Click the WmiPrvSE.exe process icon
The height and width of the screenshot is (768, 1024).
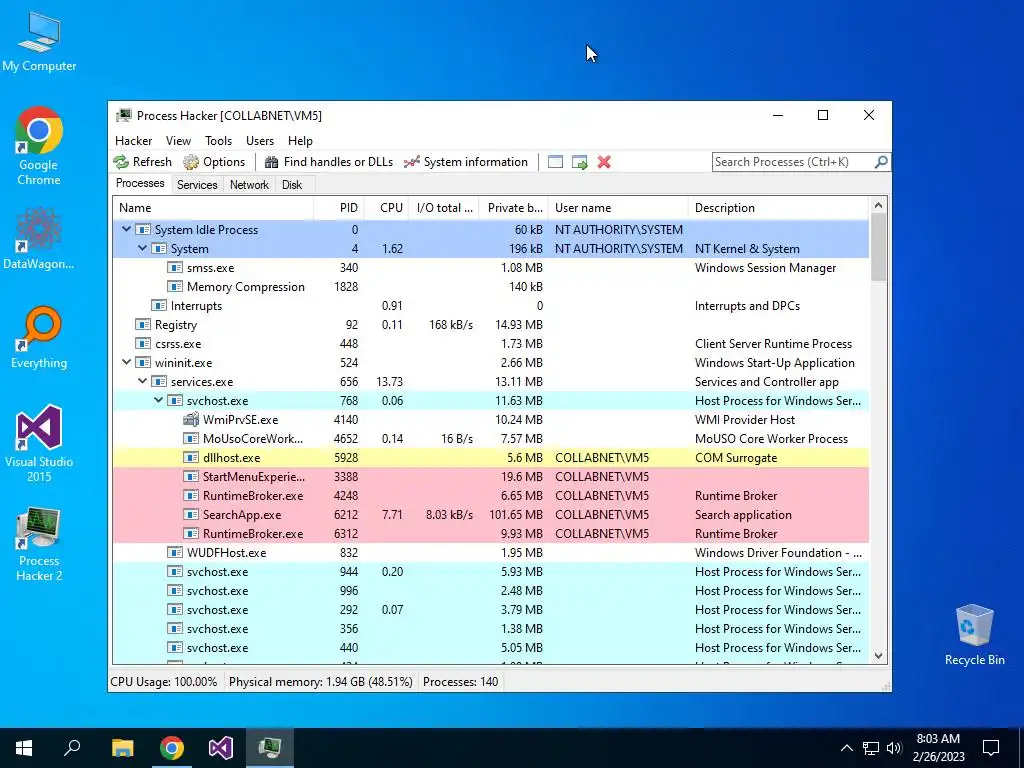coord(190,419)
